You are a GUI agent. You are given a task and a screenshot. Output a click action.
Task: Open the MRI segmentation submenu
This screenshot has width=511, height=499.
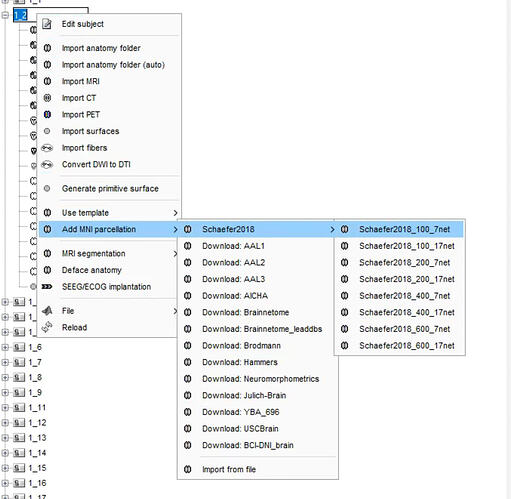coord(110,254)
